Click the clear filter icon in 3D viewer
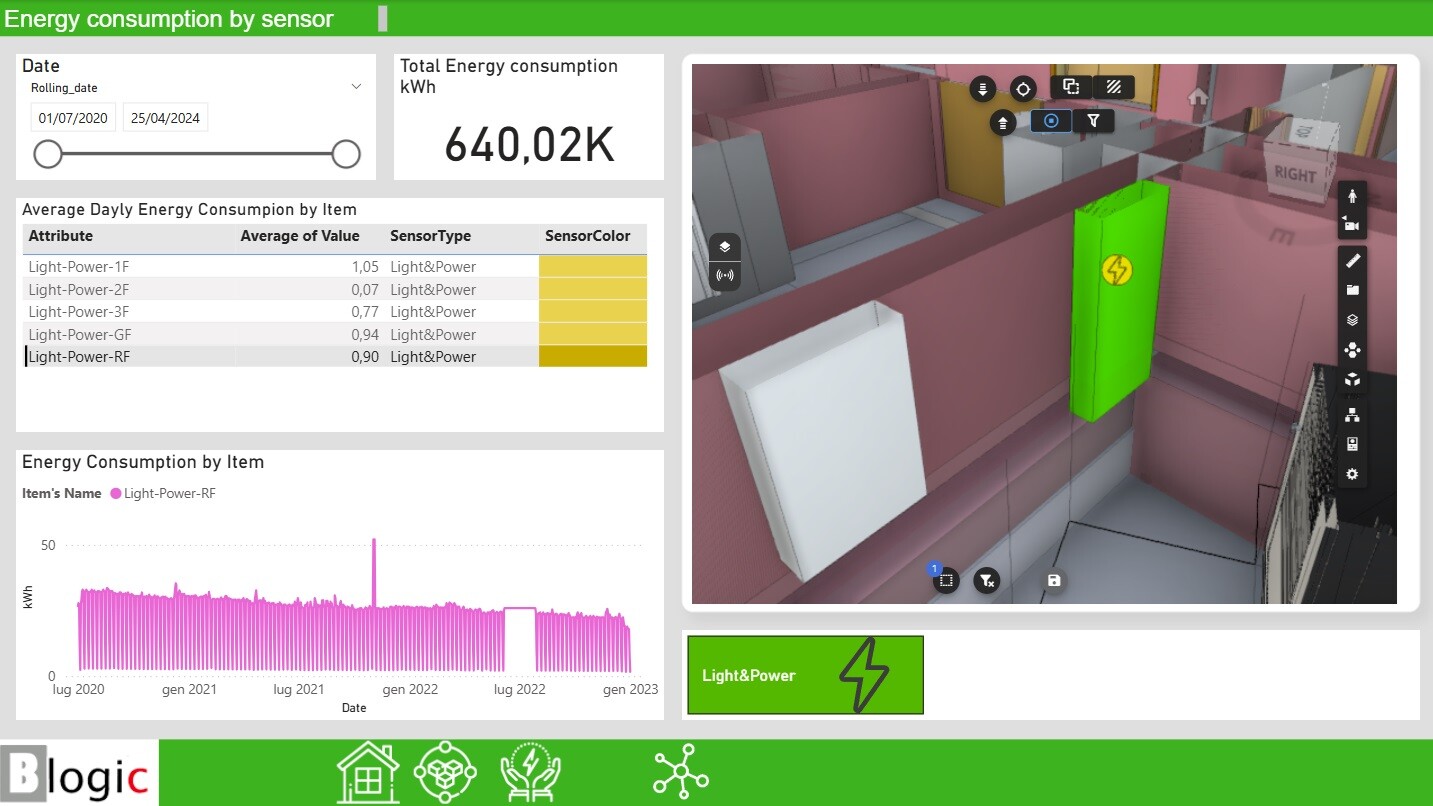Image resolution: width=1433 pixels, height=806 pixels. pyautogui.click(x=987, y=580)
